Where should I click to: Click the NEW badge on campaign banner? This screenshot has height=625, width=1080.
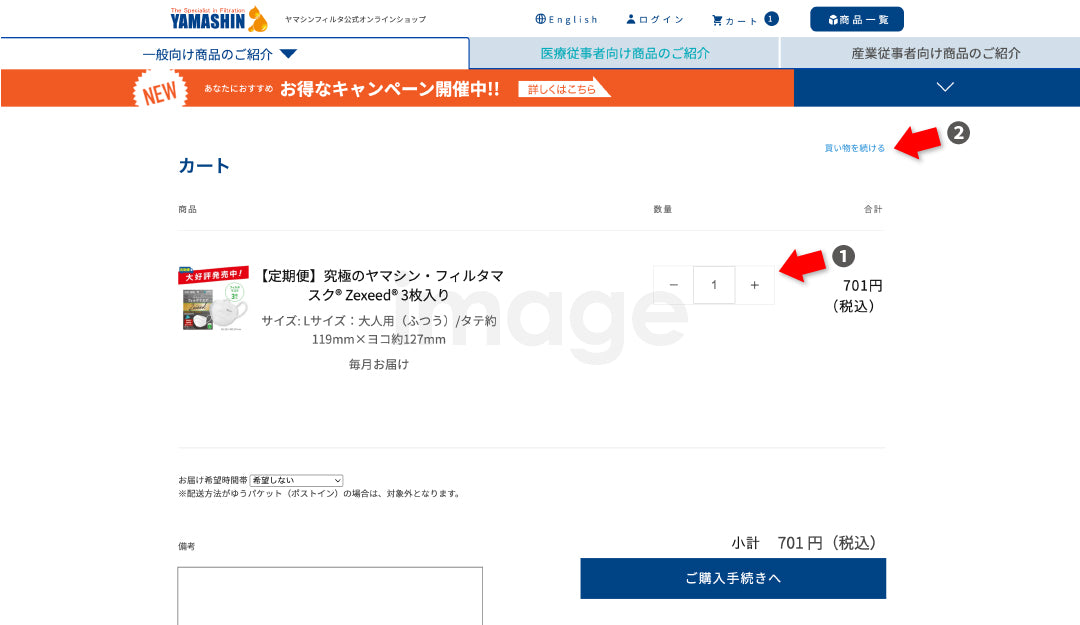[x=160, y=89]
